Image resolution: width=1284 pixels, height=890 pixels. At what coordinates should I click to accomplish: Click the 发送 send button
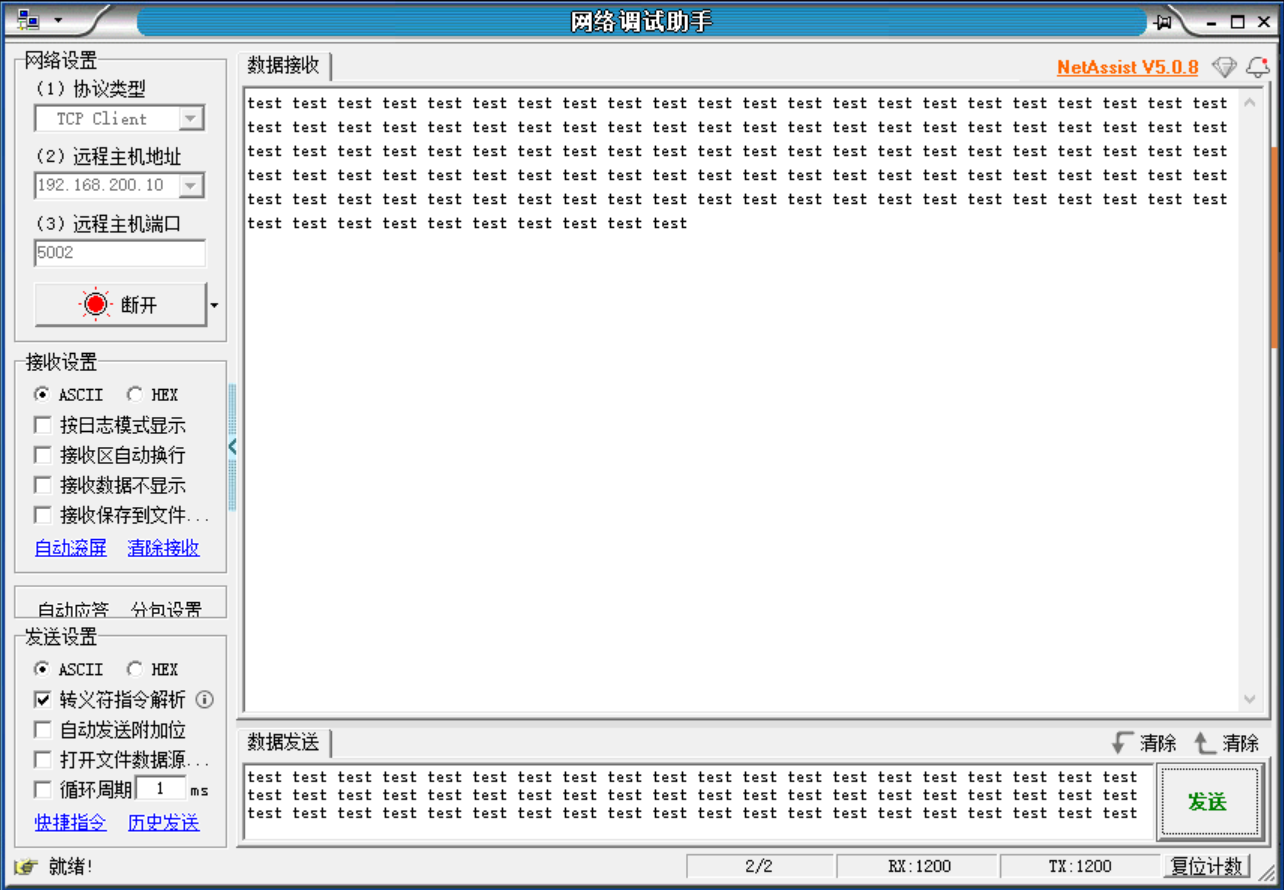(1208, 802)
